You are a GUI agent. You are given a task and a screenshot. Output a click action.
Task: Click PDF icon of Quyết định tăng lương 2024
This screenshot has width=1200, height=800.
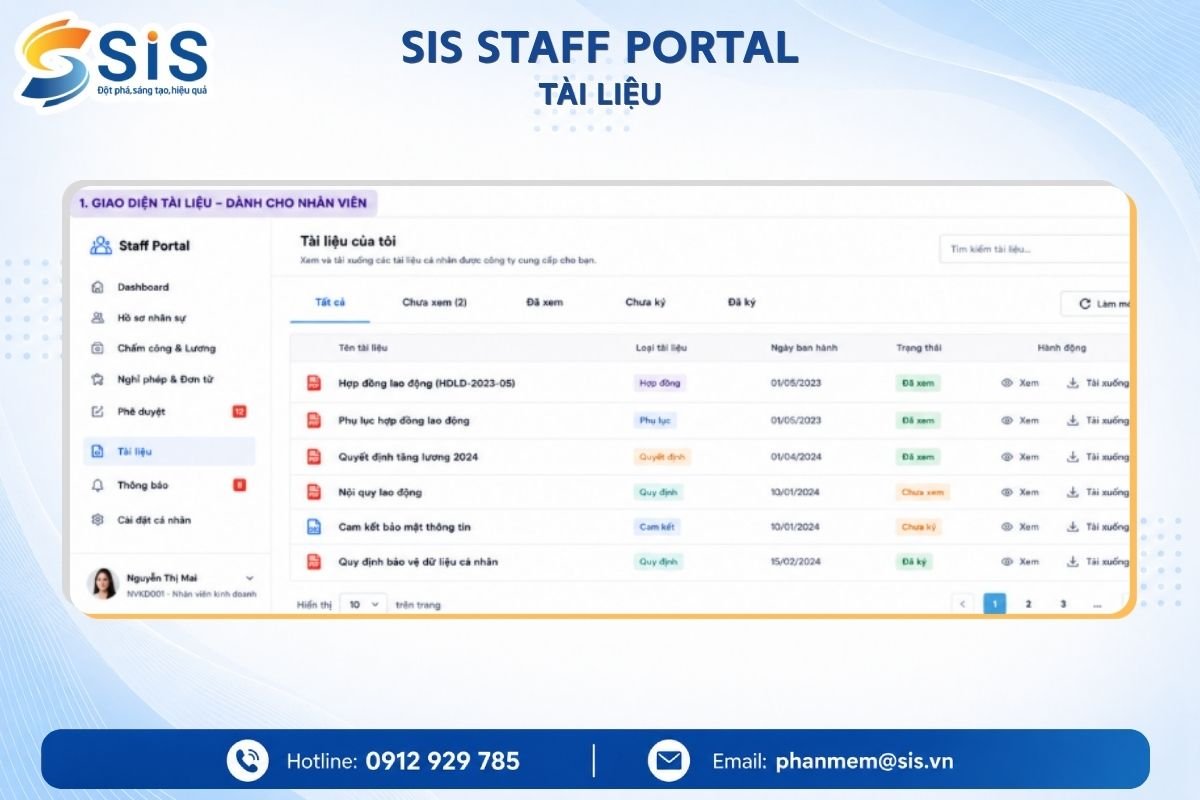tap(313, 457)
